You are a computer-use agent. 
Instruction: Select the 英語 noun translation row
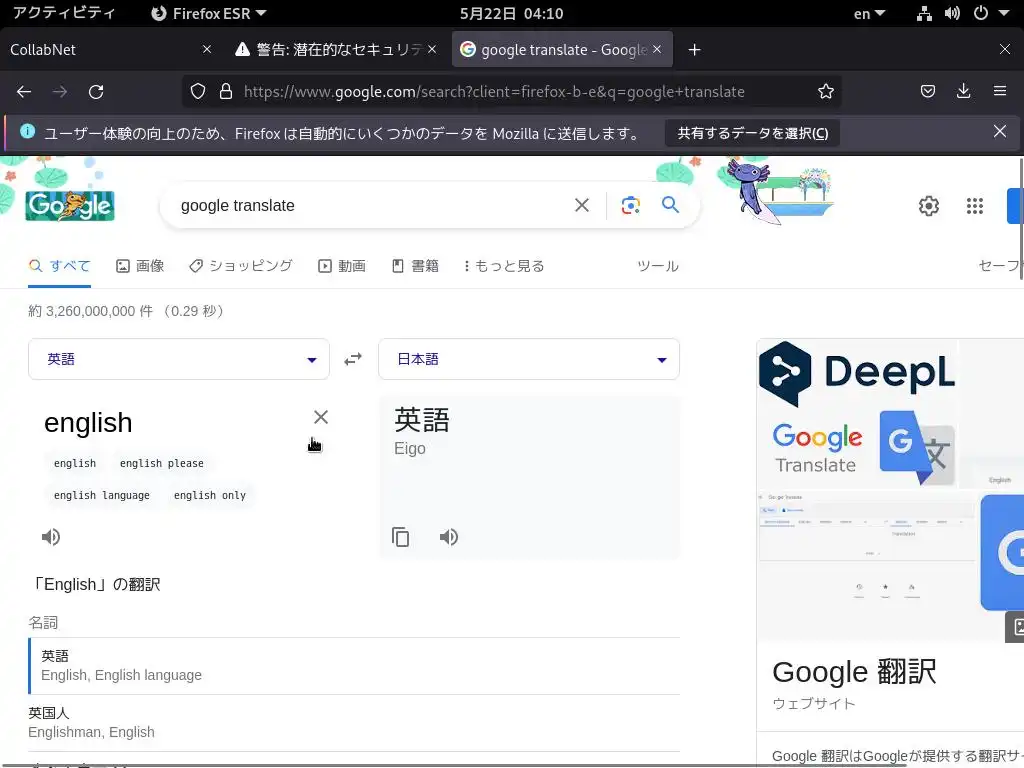click(355, 665)
